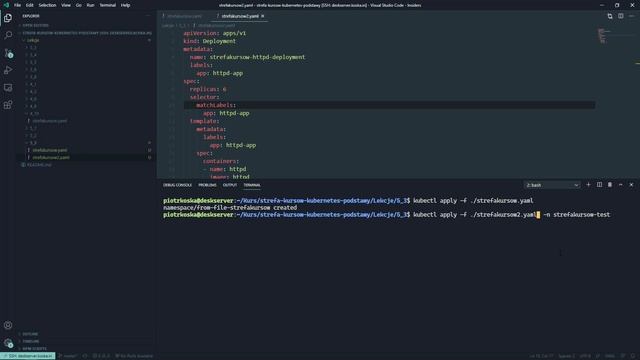
Task: Click the Spaces indentation setting in status bar
Action: click(x=567, y=356)
